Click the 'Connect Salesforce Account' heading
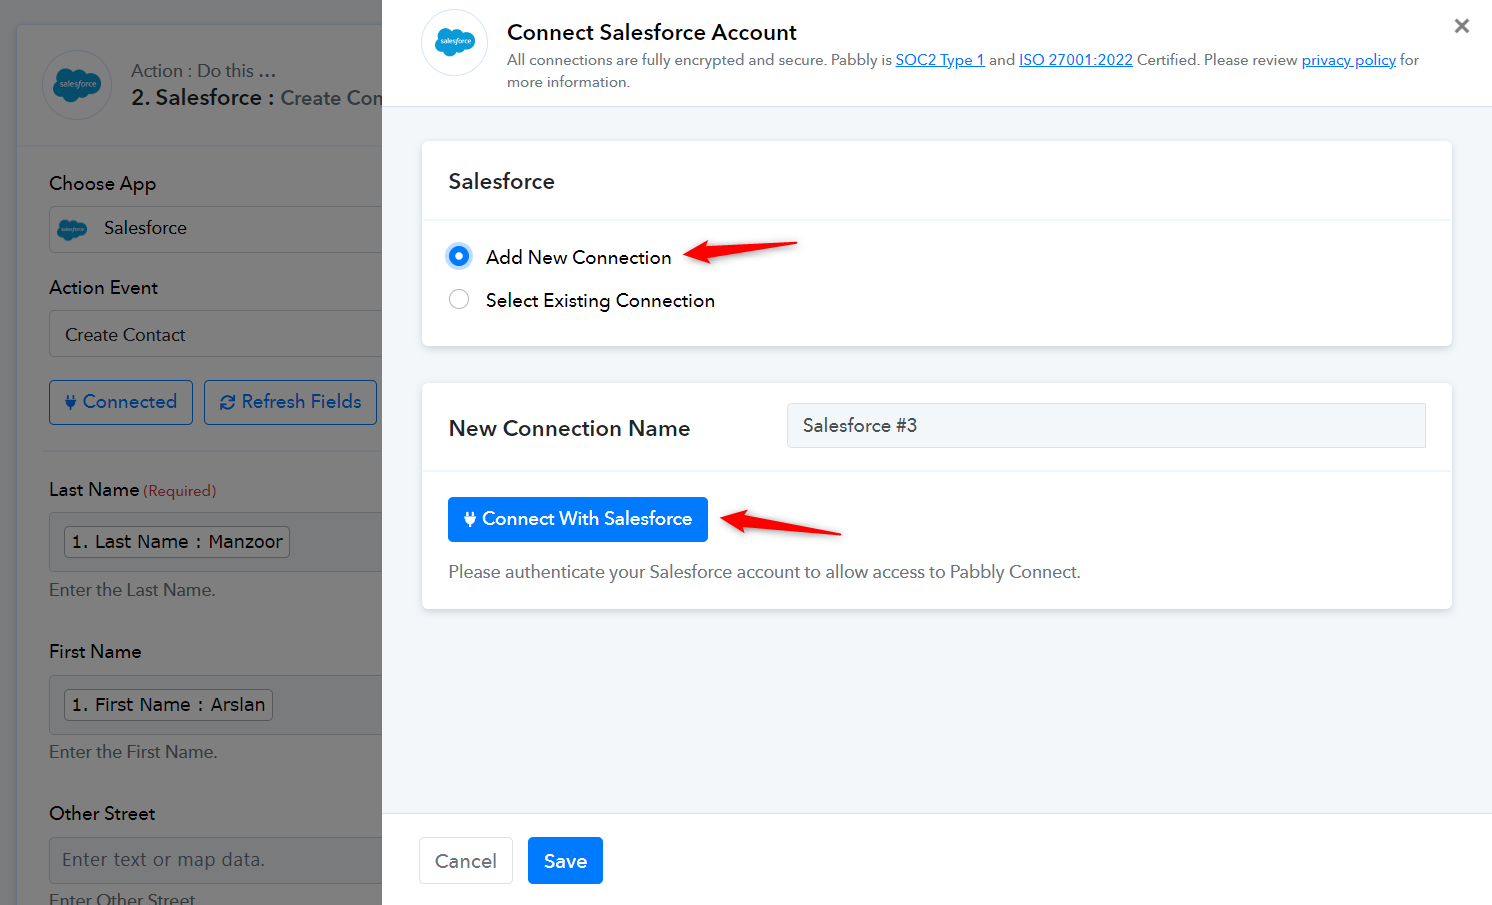Image resolution: width=1492 pixels, height=905 pixels. pyautogui.click(x=652, y=33)
